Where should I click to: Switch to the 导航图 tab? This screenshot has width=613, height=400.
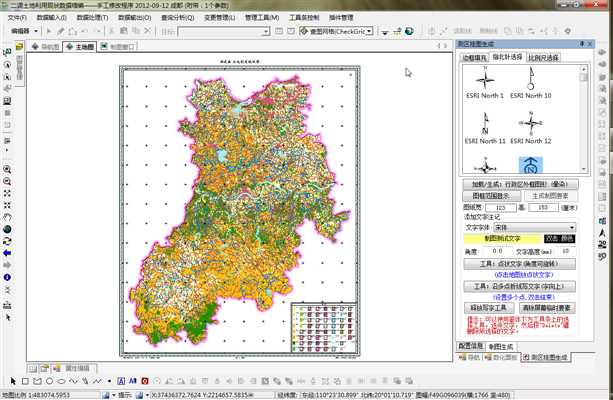(46, 47)
